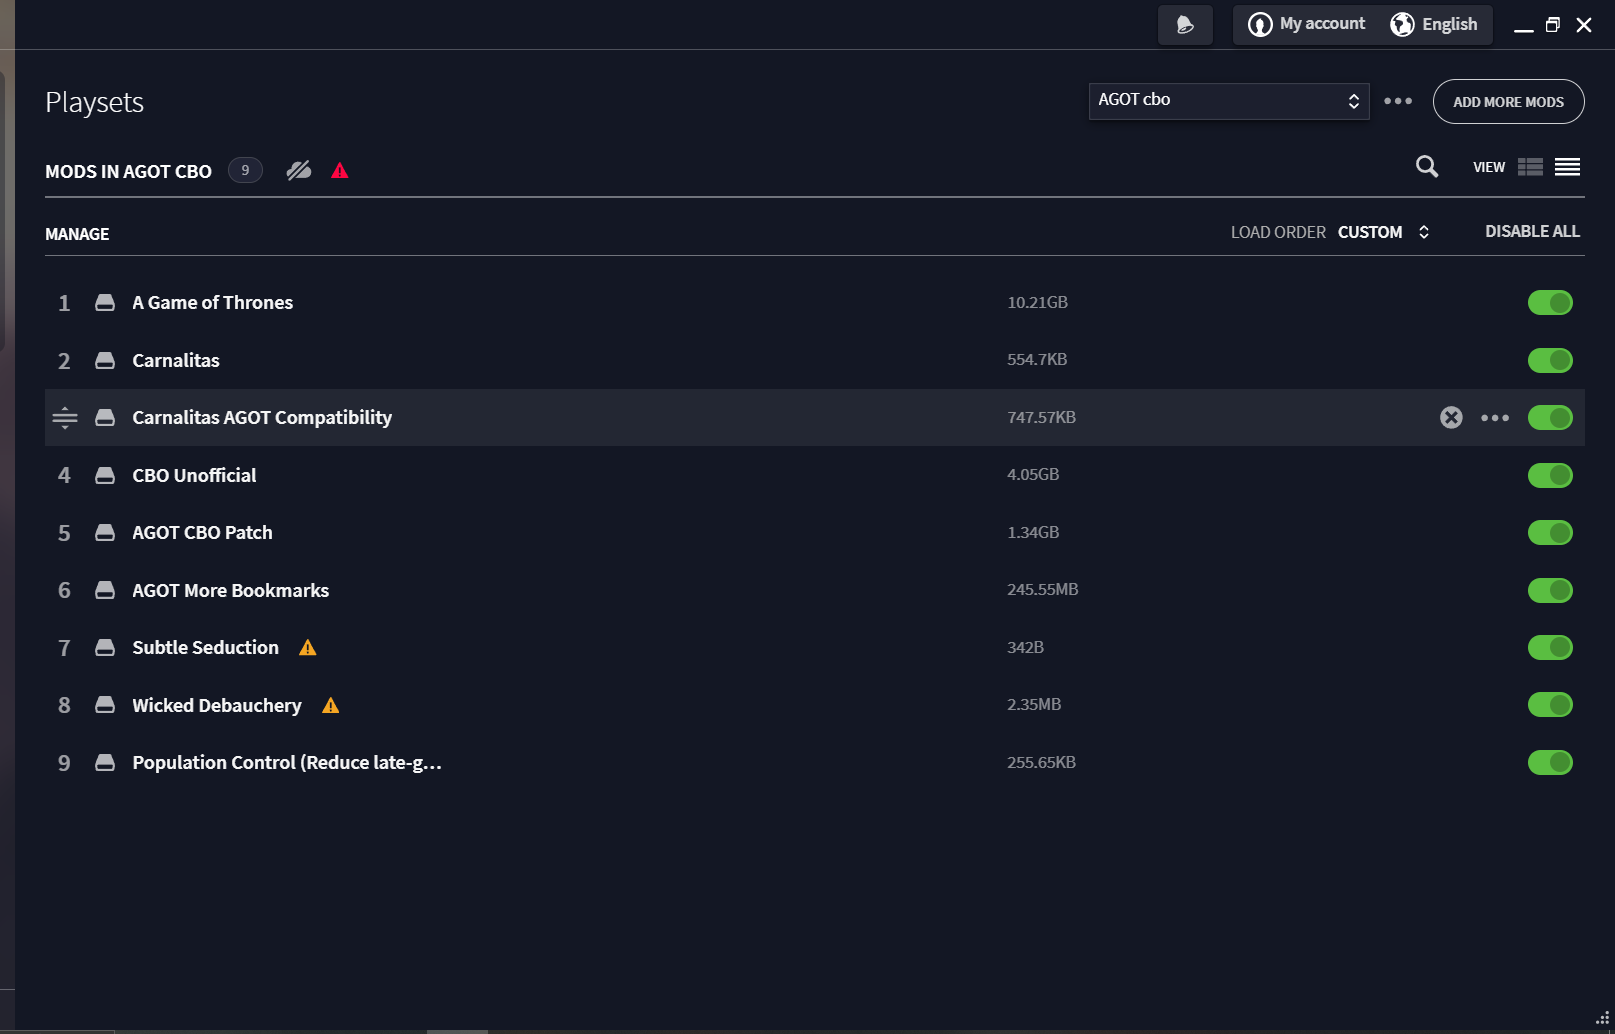Viewport: 1615px width, 1034px height.
Task: Click the drive icon for Wicked Debauchery
Action: [x=105, y=705]
